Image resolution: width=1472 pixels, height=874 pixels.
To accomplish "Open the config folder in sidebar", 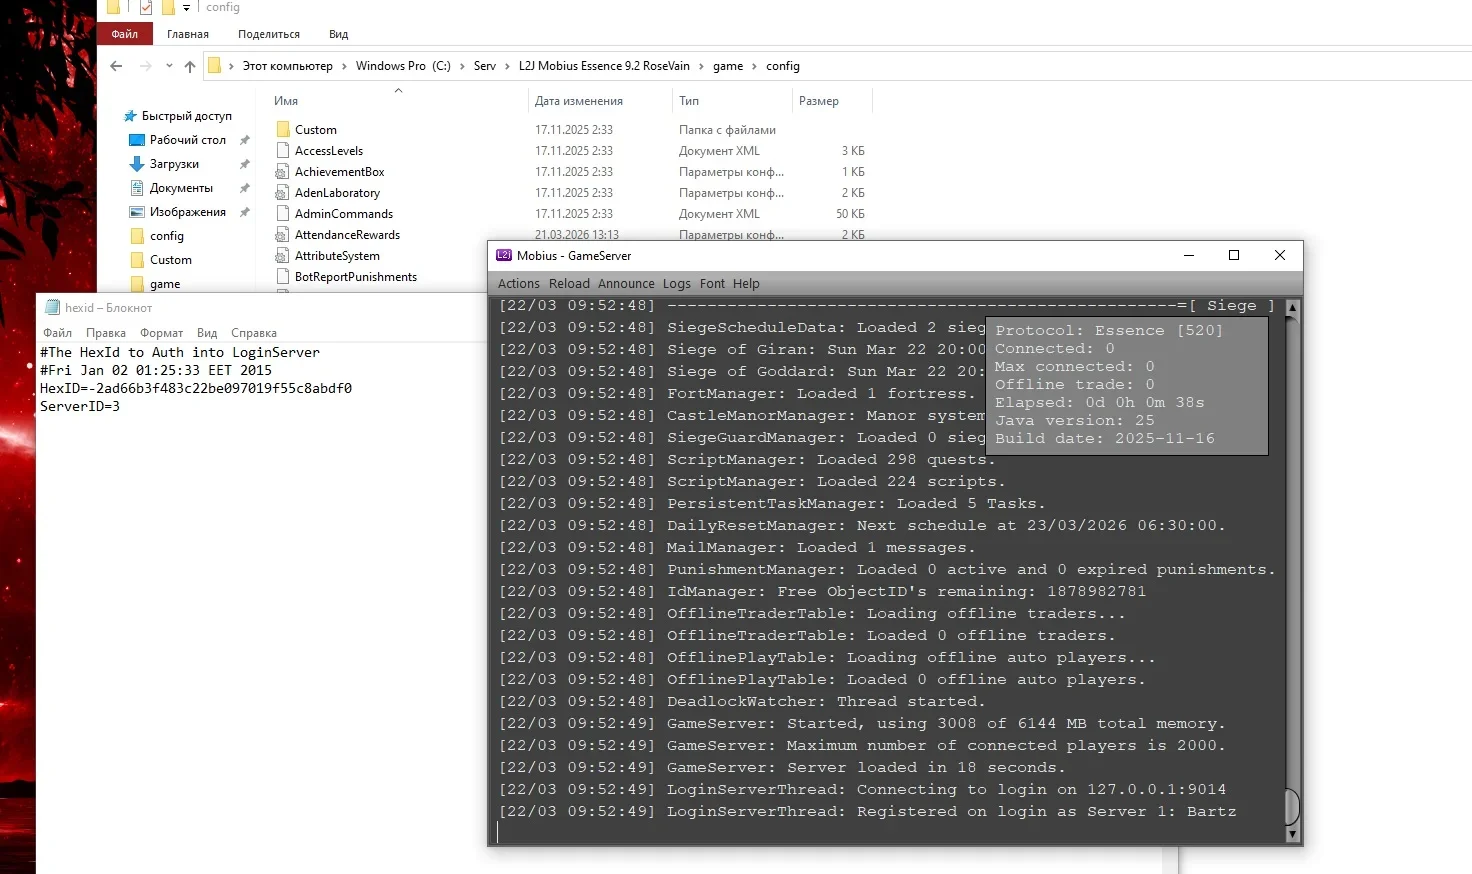I will pos(167,236).
